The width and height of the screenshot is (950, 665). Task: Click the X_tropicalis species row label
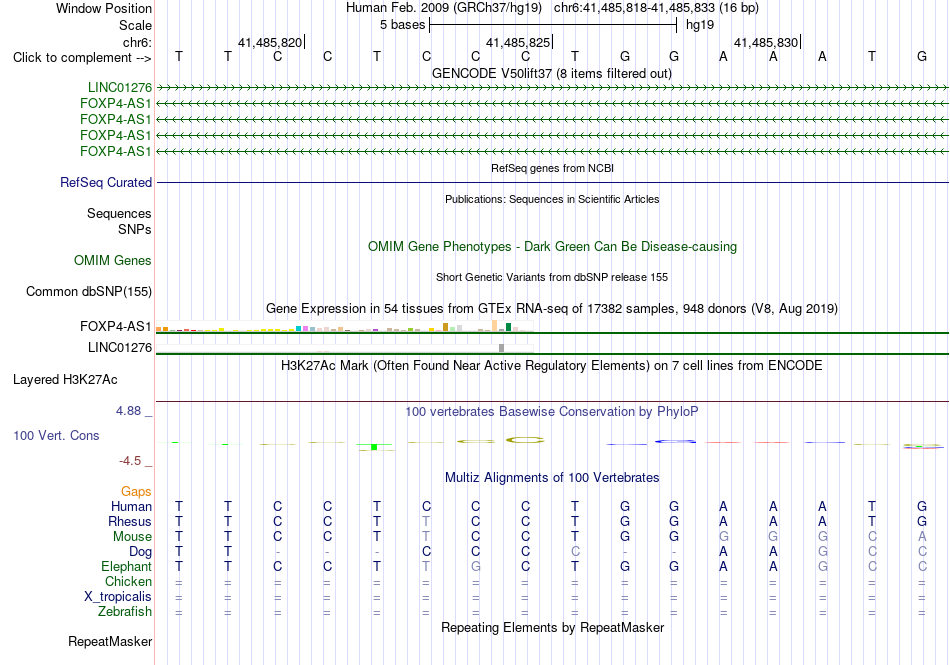(118, 597)
